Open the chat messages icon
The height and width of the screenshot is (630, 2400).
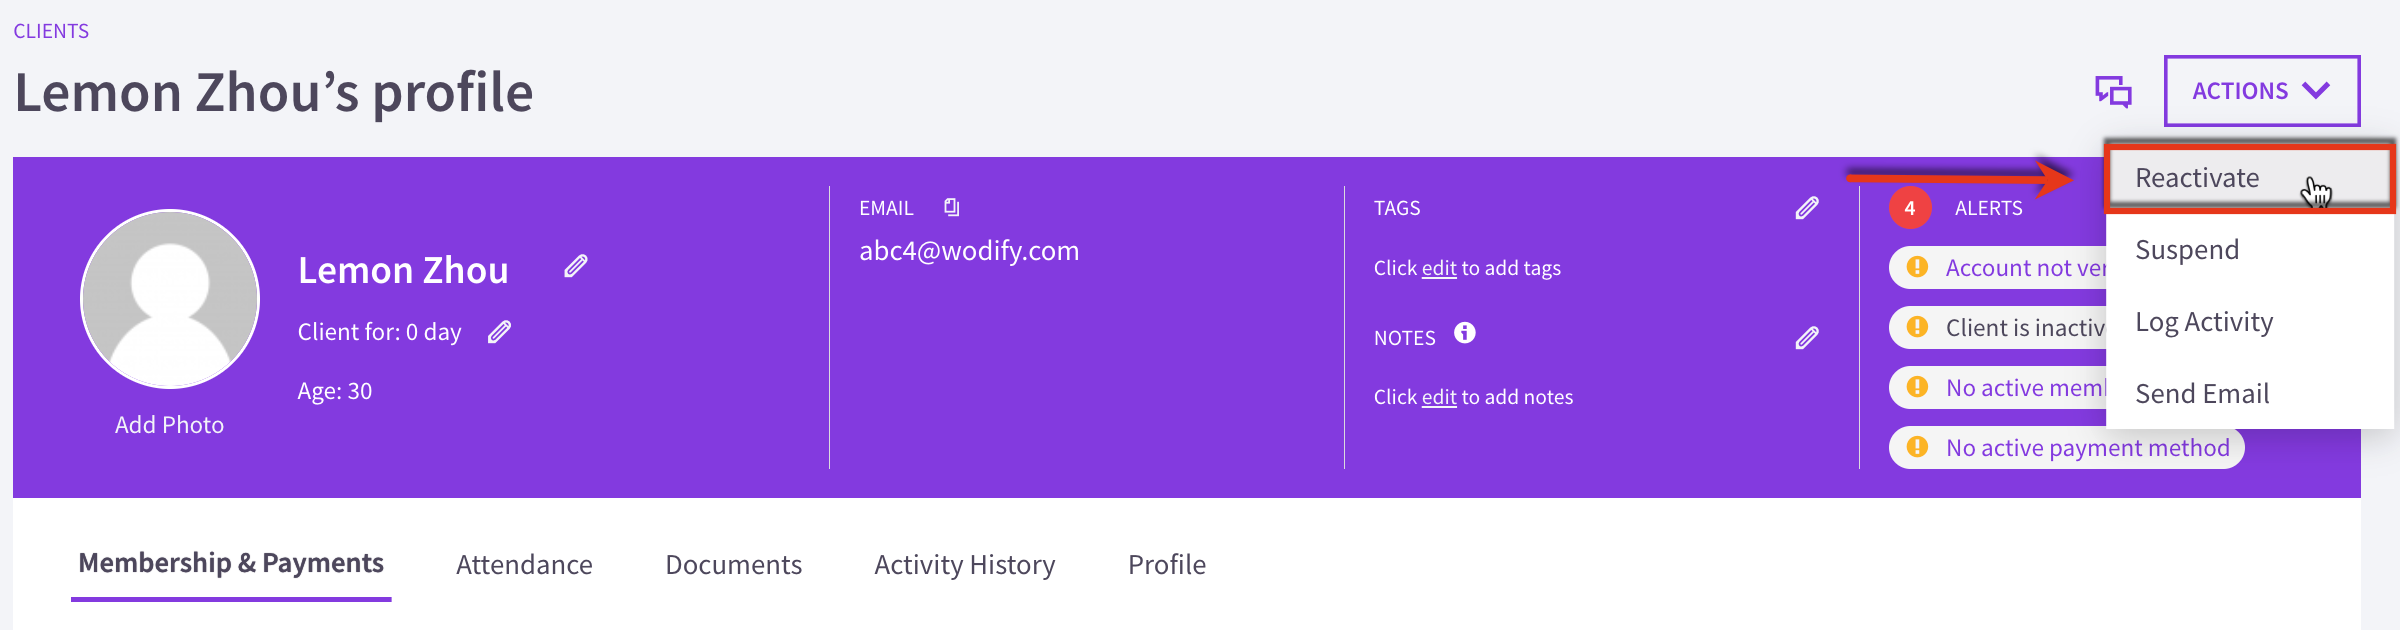click(x=2113, y=91)
